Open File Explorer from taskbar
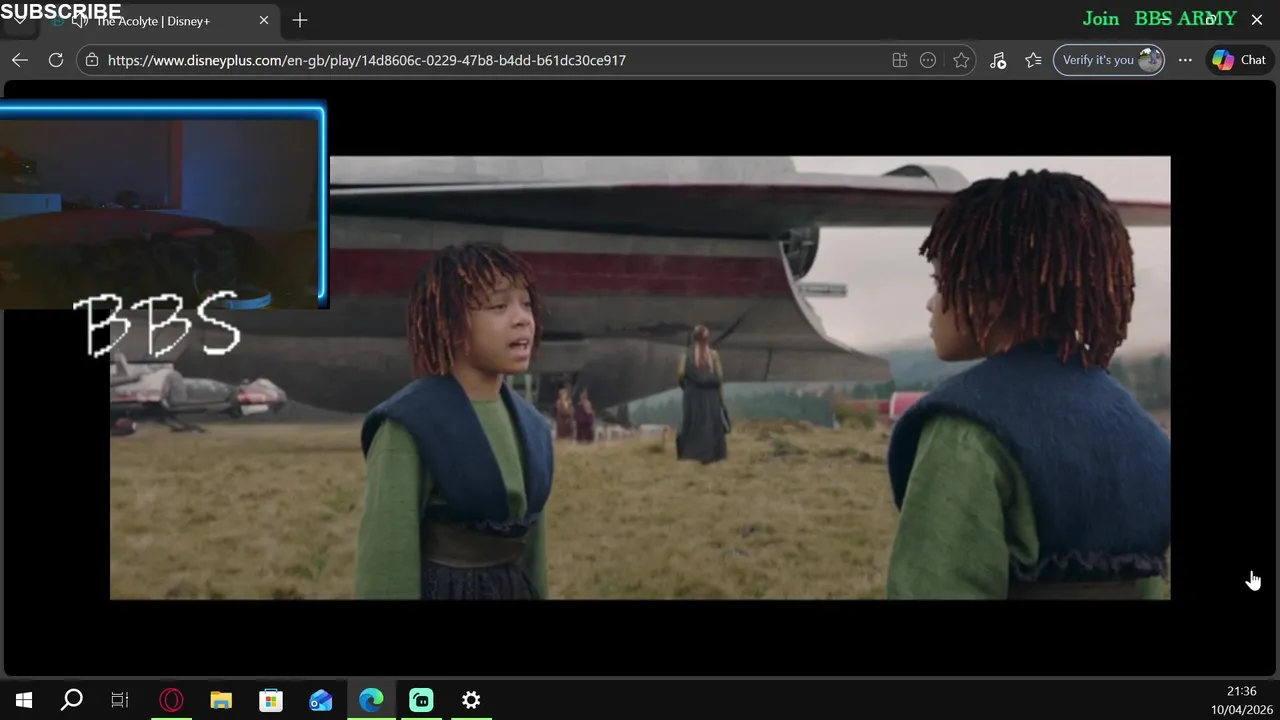 pyautogui.click(x=221, y=700)
